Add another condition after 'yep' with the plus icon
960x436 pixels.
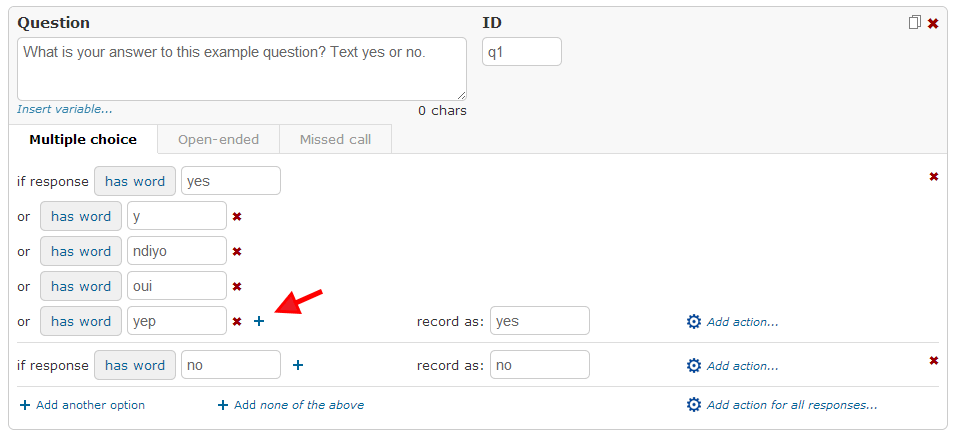pyautogui.click(x=259, y=321)
